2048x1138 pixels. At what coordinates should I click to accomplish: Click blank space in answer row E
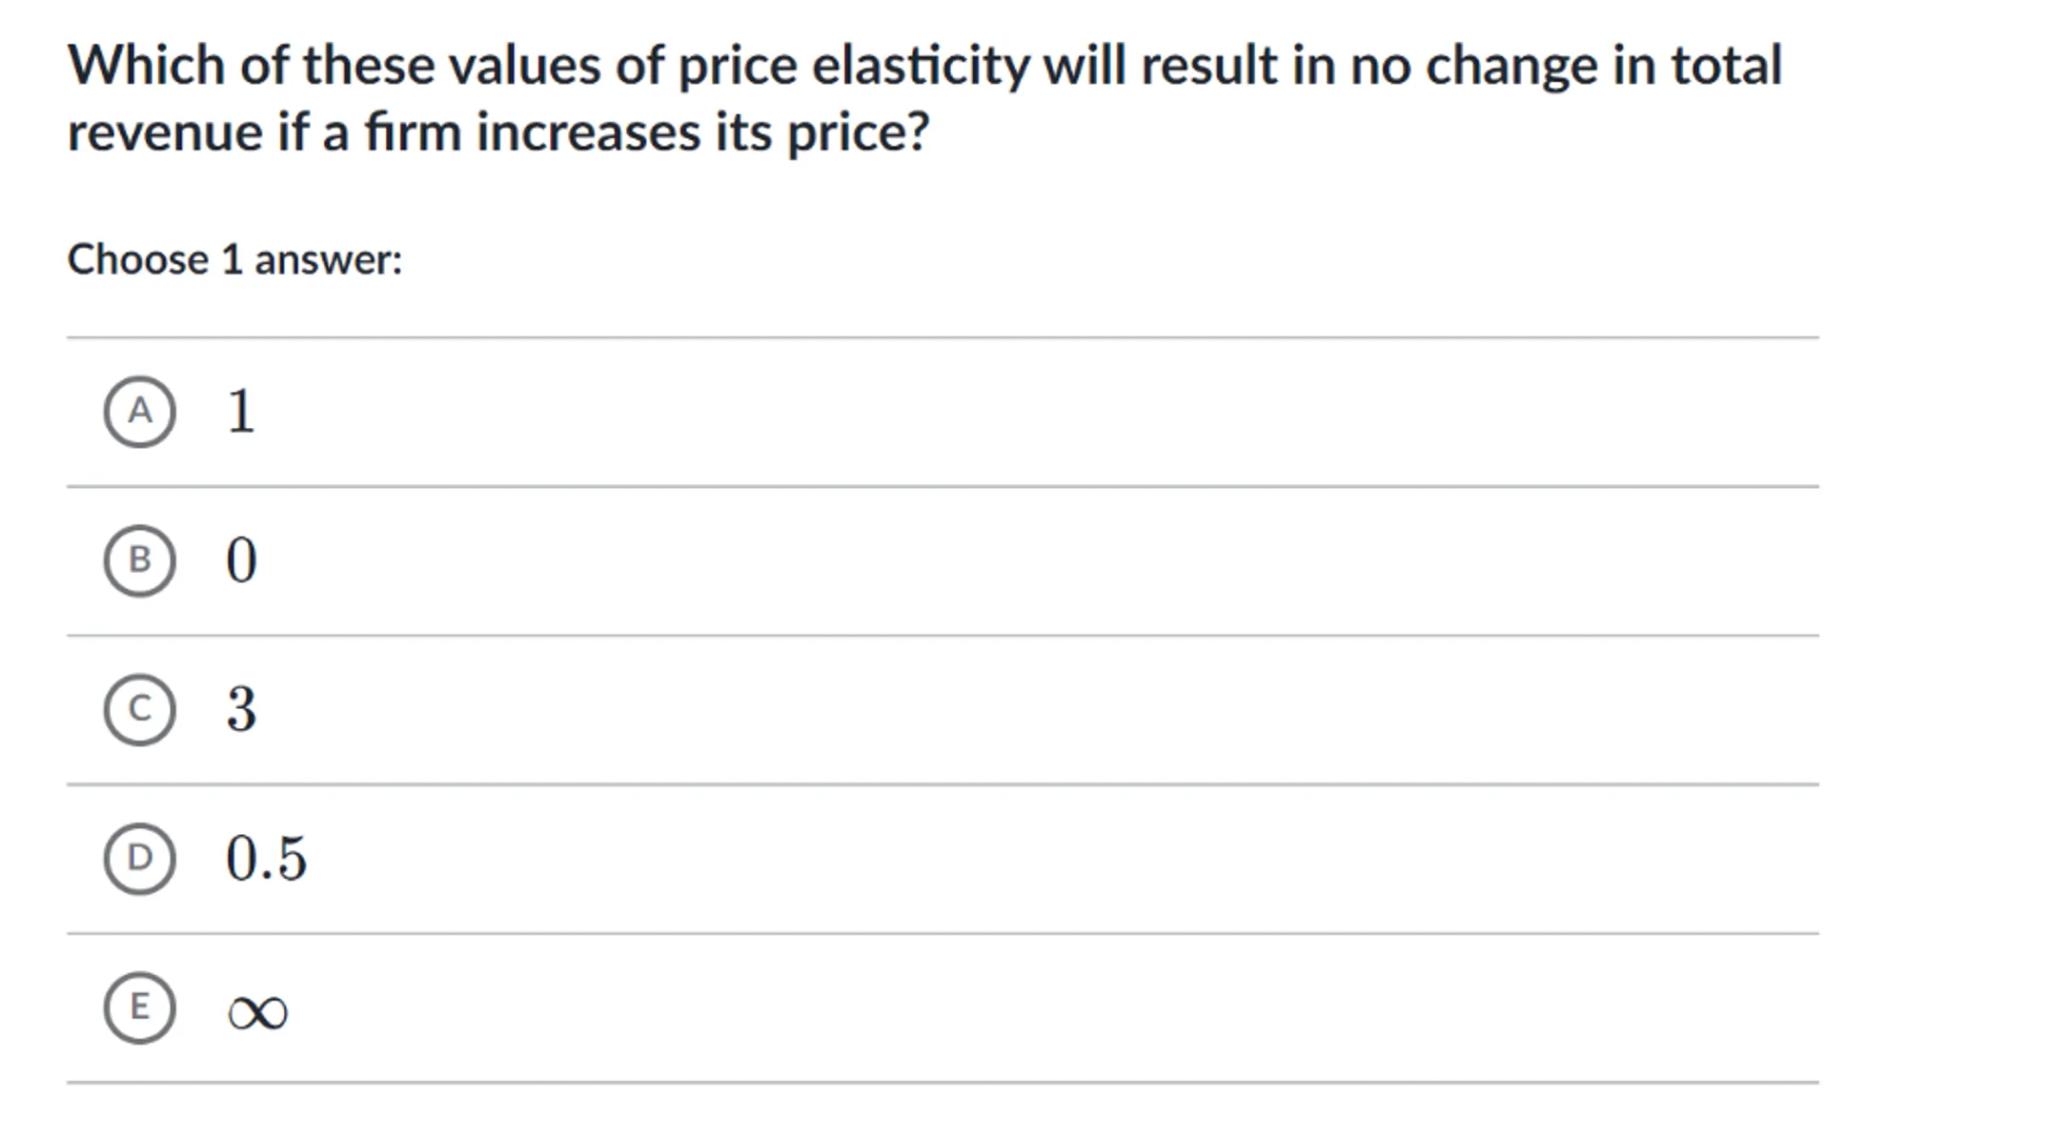(x=1000, y=1007)
